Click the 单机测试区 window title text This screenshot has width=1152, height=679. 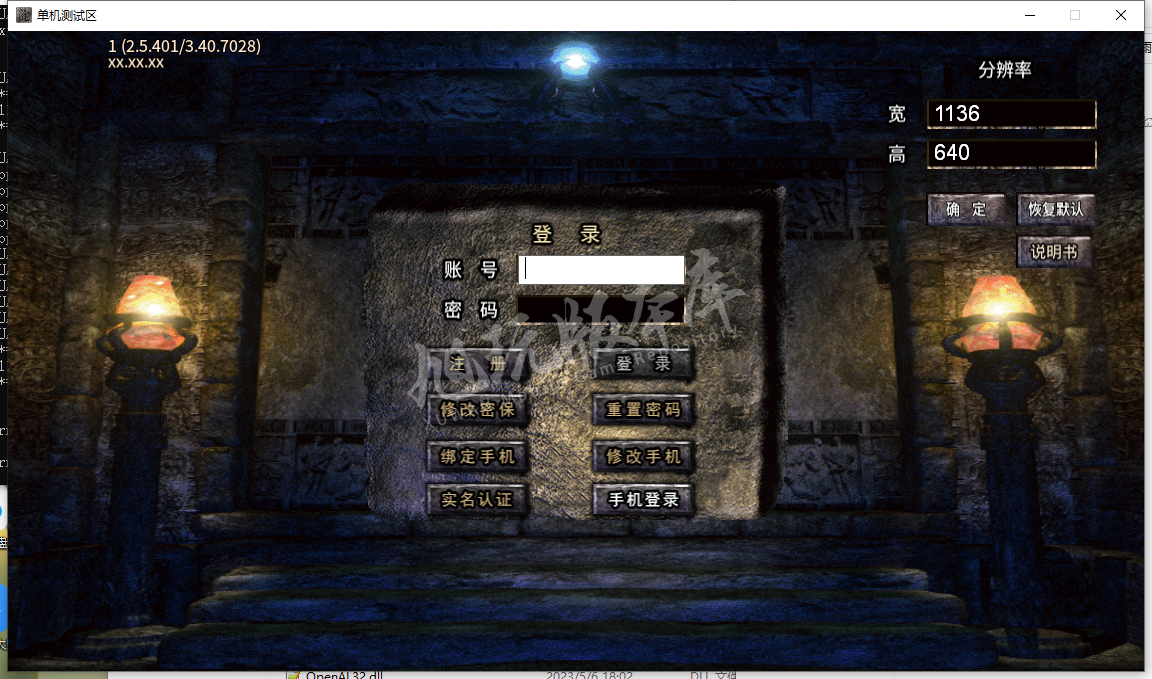point(67,15)
